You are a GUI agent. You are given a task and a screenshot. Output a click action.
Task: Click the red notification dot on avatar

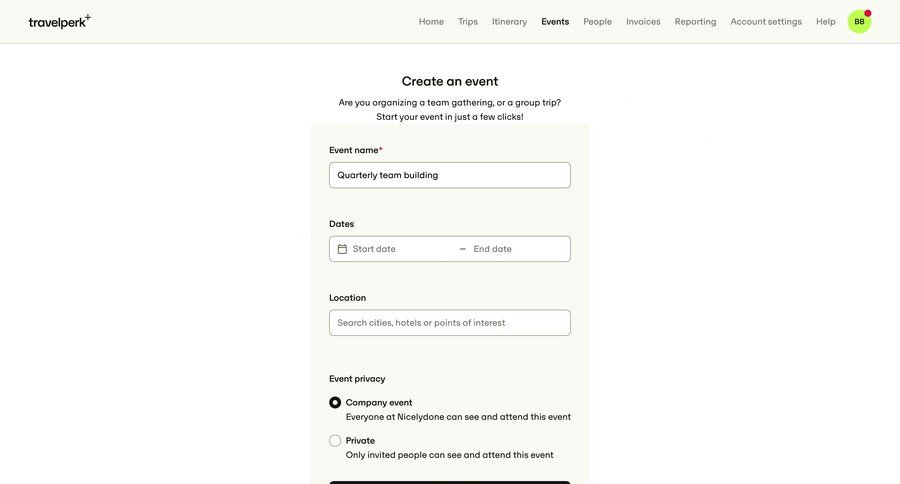(x=868, y=13)
